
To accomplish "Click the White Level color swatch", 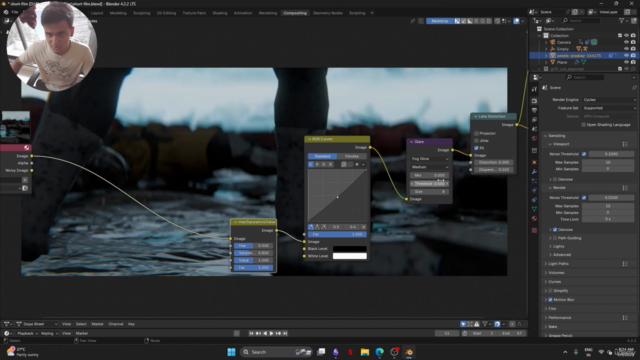I will [x=350, y=256].
